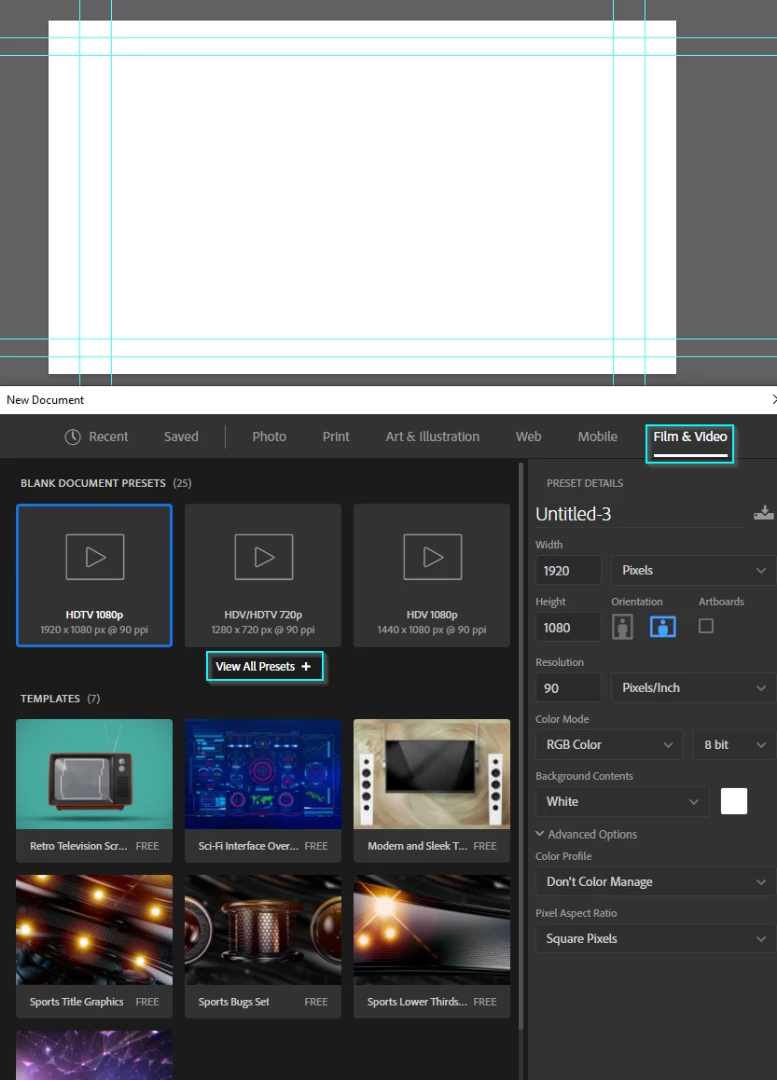This screenshot has width=777, height=1080.
Task: Click the Height input field
Action: 568,627
